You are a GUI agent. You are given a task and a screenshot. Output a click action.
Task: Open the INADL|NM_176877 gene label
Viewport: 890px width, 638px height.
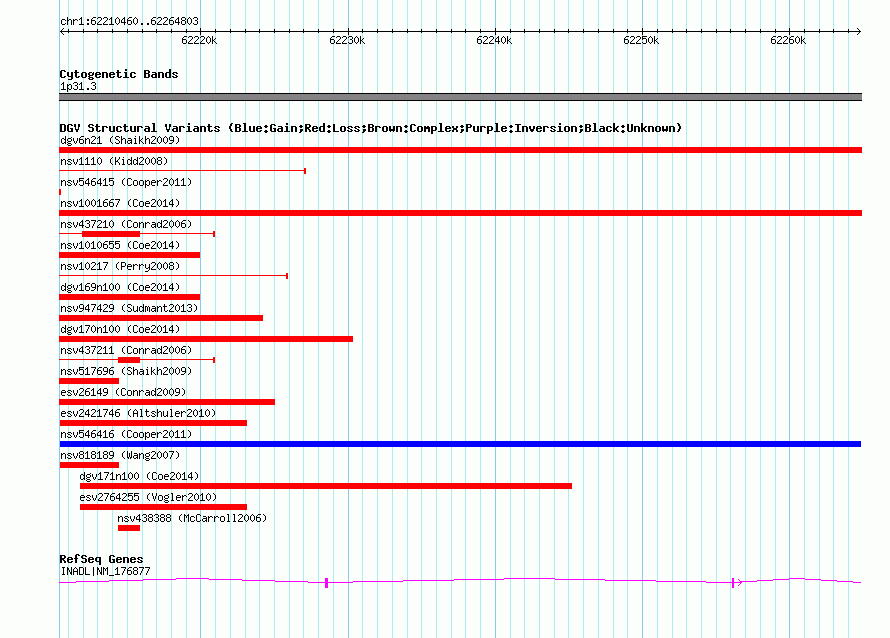pos(106,571)
